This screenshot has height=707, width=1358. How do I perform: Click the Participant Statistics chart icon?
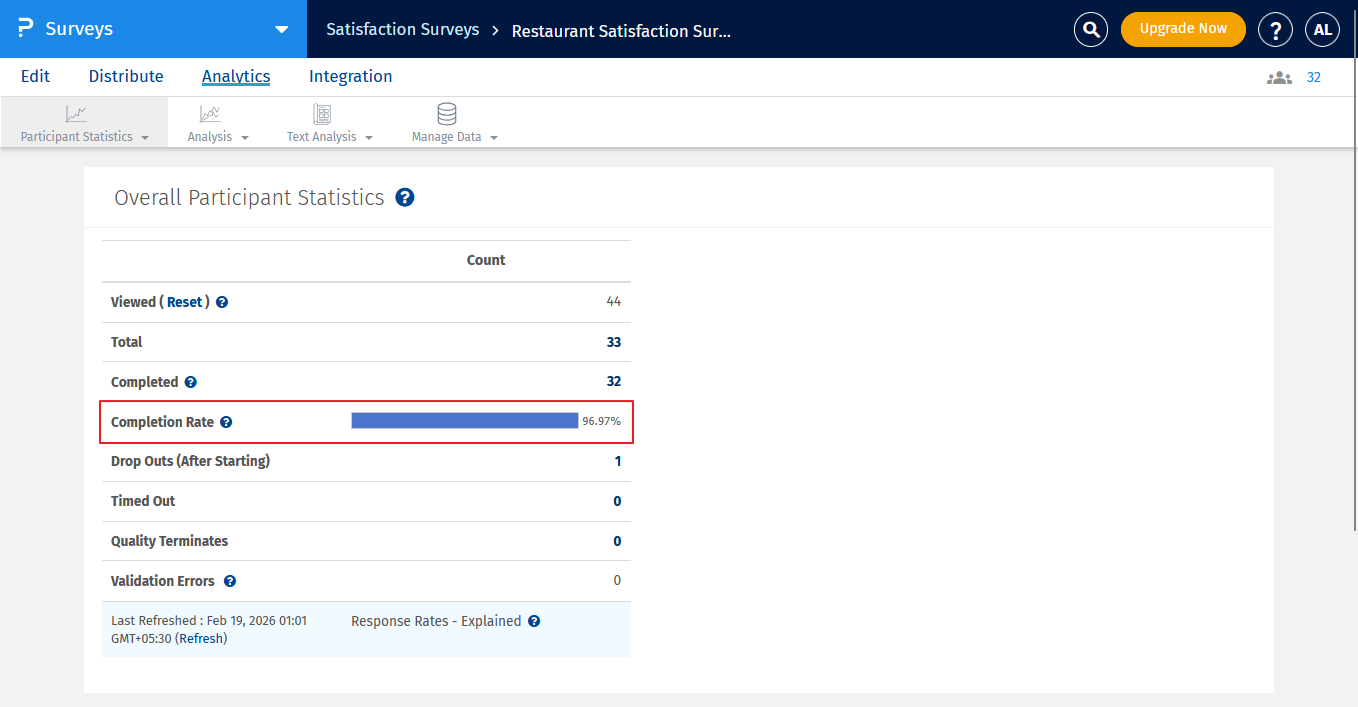tap(76, 114)
